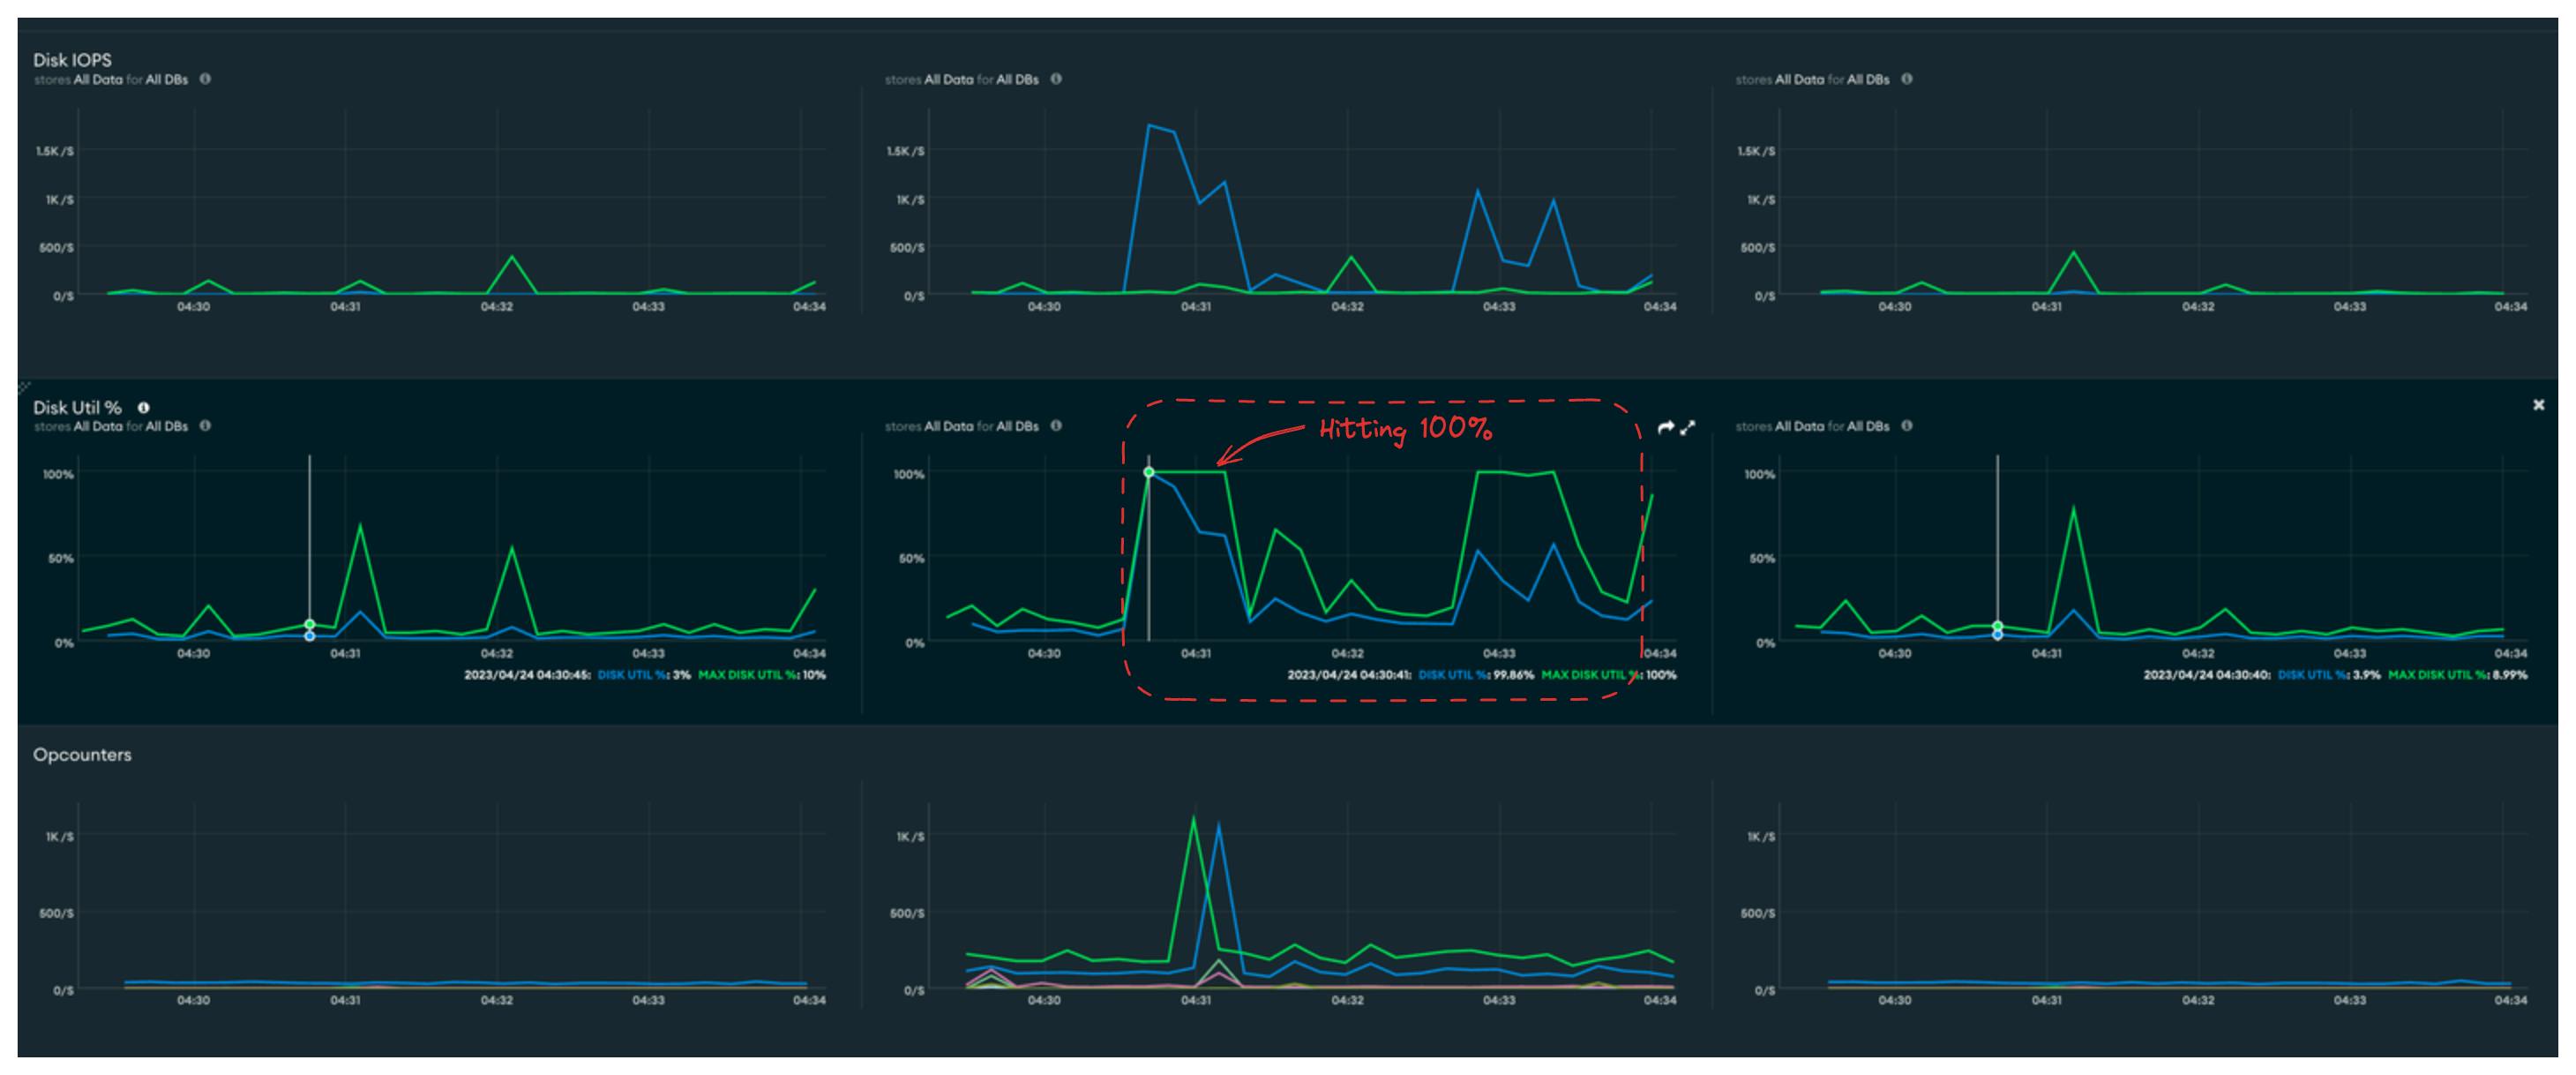Click 'All Data' in first Disk IOPS chart subtitle
The width and height of the screenshot is (2576, 1075).
pos(98,79)
